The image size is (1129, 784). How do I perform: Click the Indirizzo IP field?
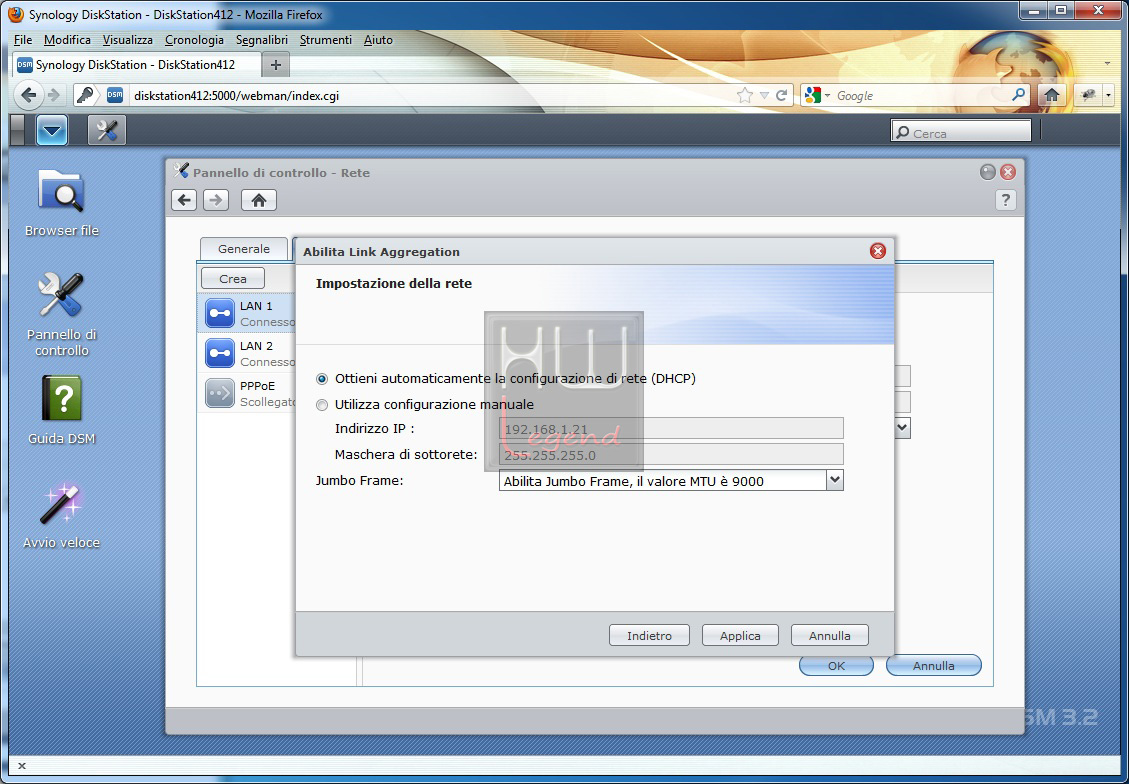(x=671, y=428)
